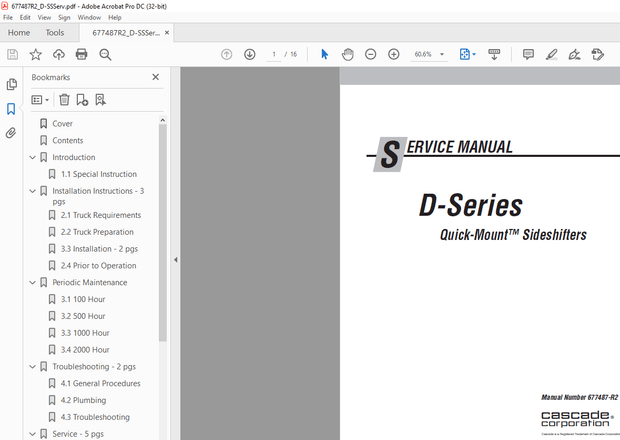
Task: Collapse Installation Instructions bookmark group
Action: (33, 191)
